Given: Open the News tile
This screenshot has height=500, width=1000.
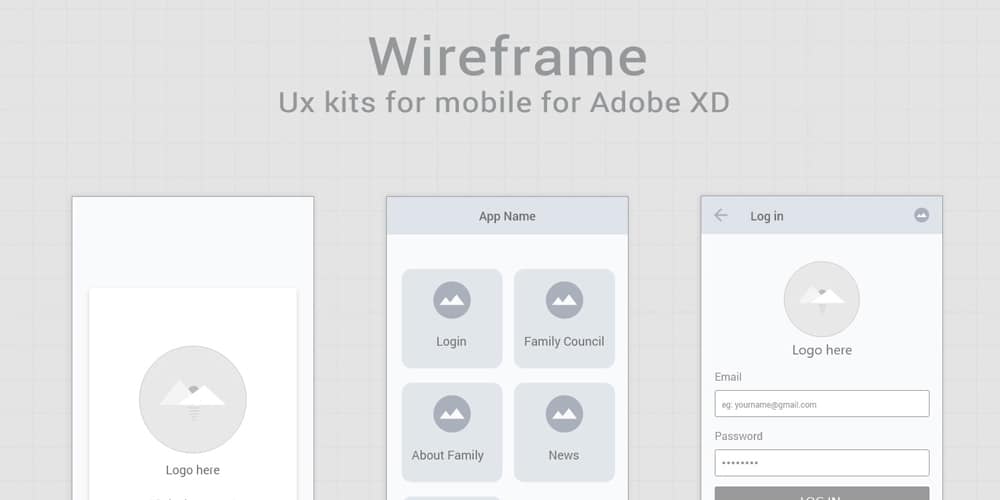Looking at the screenshot, I should pyautogui.click(x=564, y=432).
